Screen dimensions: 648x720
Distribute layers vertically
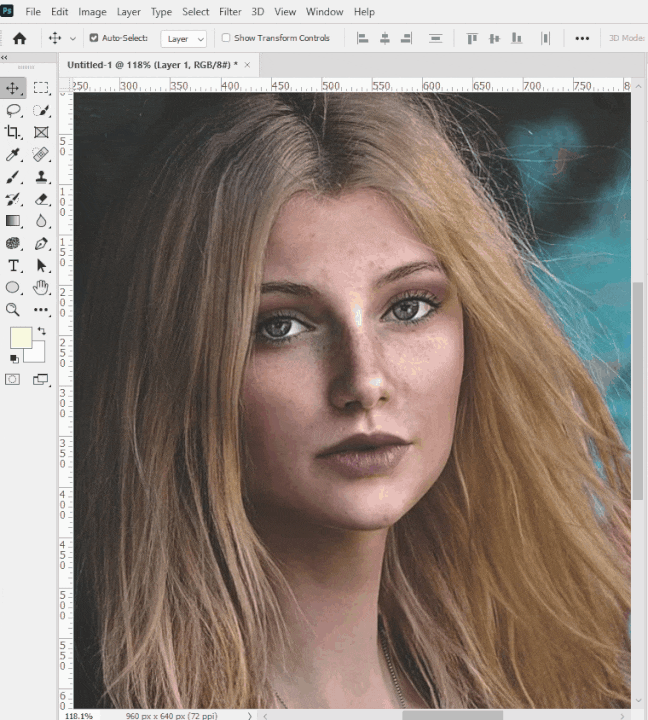tap(435, 39)
